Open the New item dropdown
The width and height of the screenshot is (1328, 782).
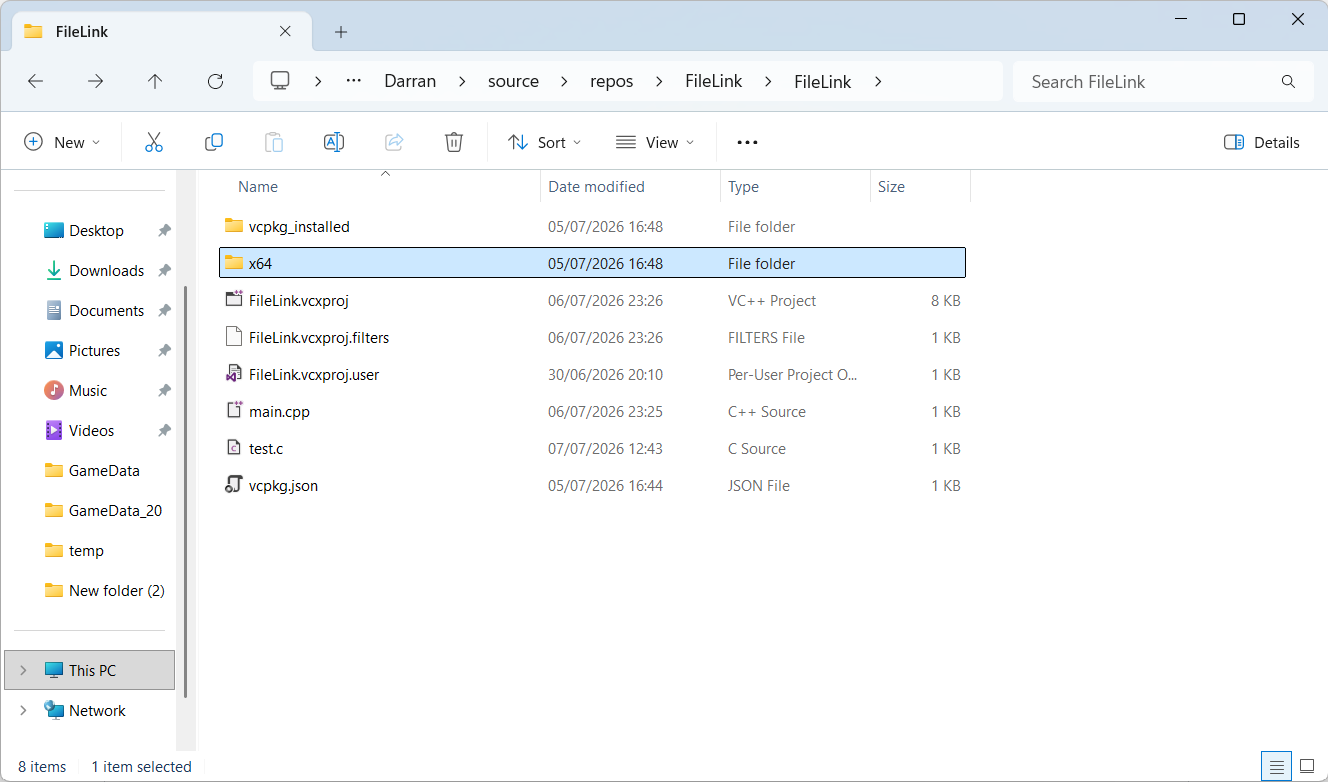62,142
